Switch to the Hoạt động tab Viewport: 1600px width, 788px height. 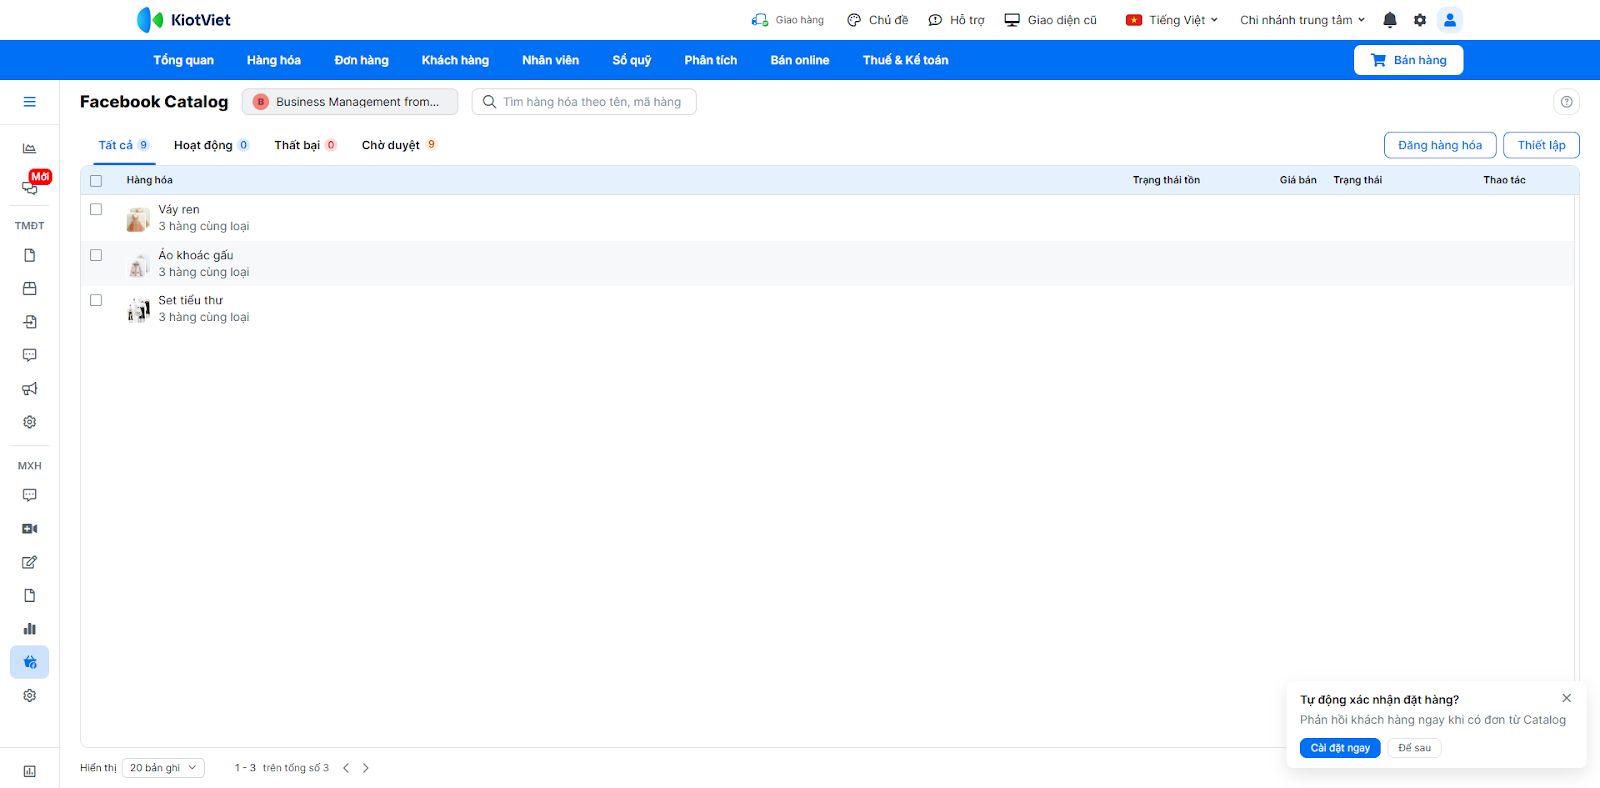coord(211,145)
